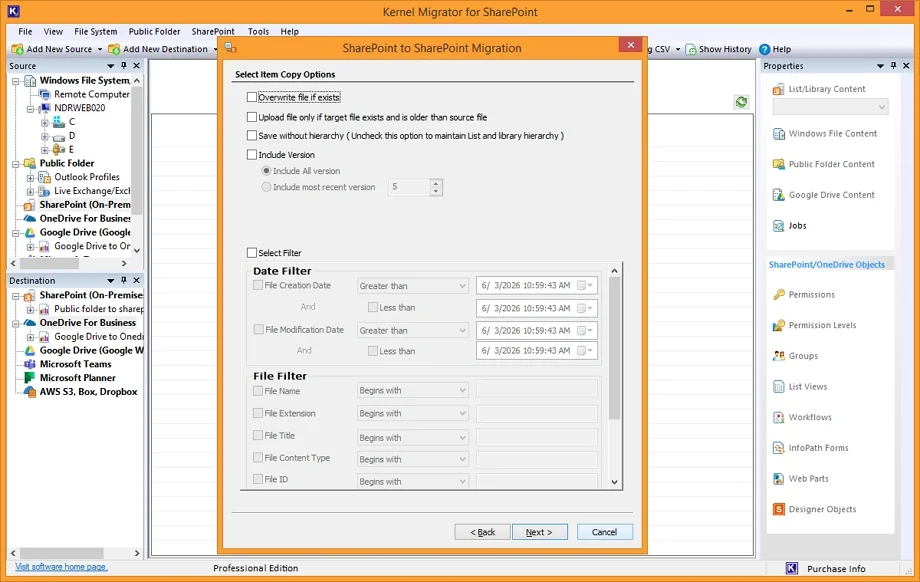Screen dimensions: 920x582
Task: Select the AWS S3, Box, Dropbox icon
Action: [x=29, y=392]
